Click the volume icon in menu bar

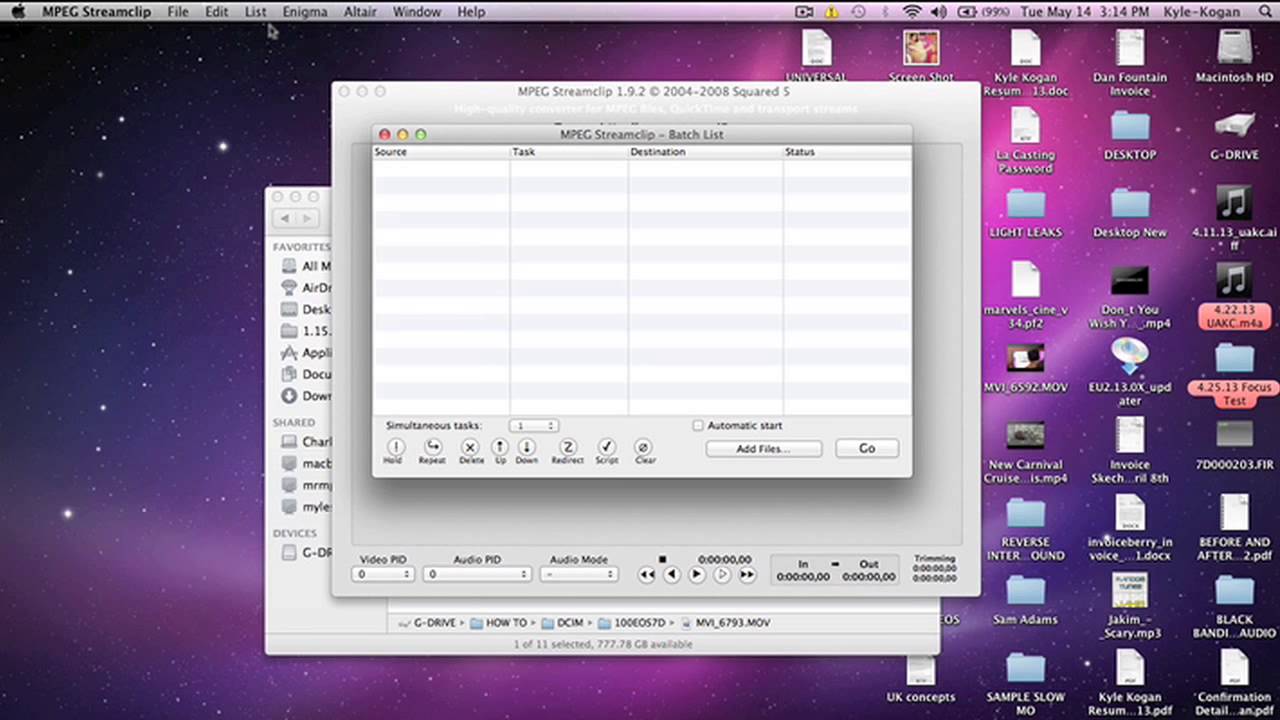939,12
